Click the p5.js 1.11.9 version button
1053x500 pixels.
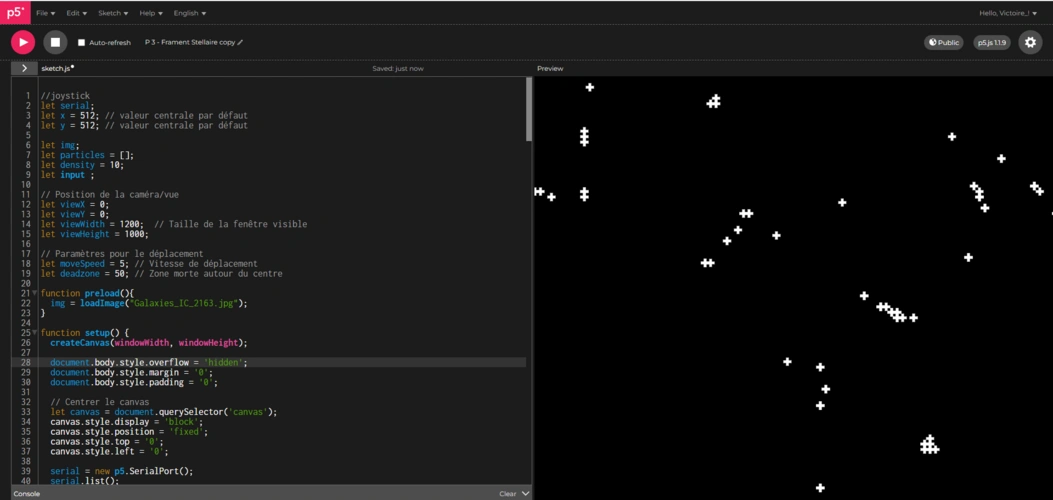click(x=992, y=43)
